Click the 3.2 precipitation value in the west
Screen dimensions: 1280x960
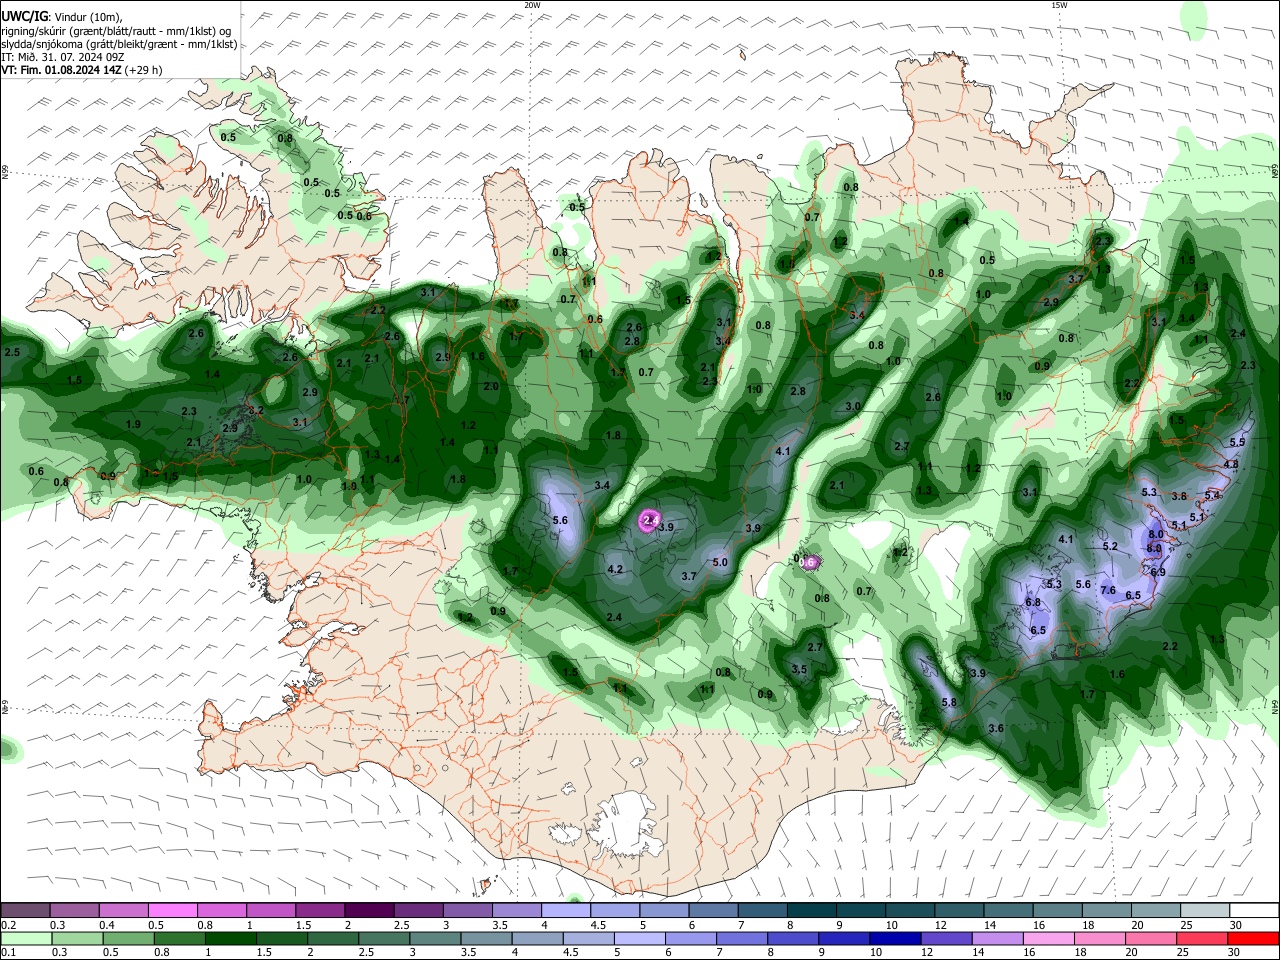[255, 410]
